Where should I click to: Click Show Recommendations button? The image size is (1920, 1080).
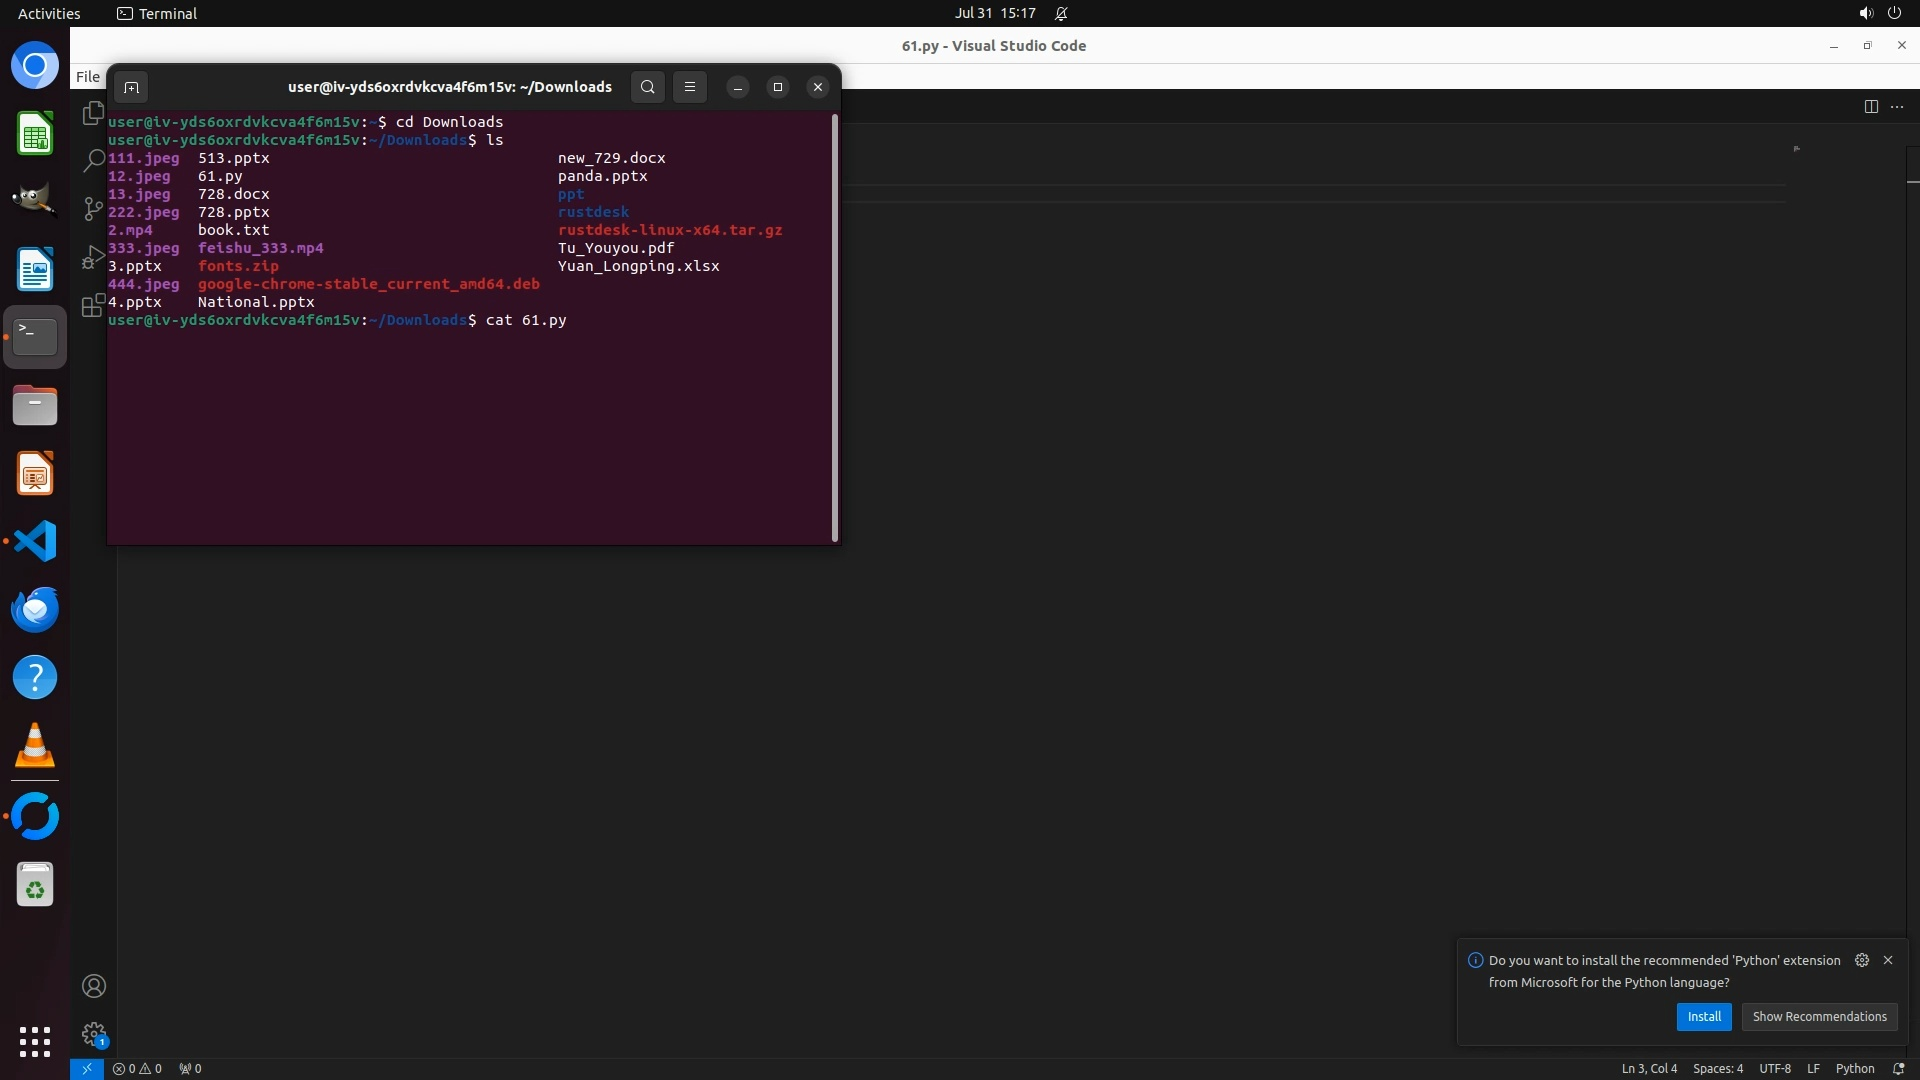pyautogui.click(x=1819, y=1017)
